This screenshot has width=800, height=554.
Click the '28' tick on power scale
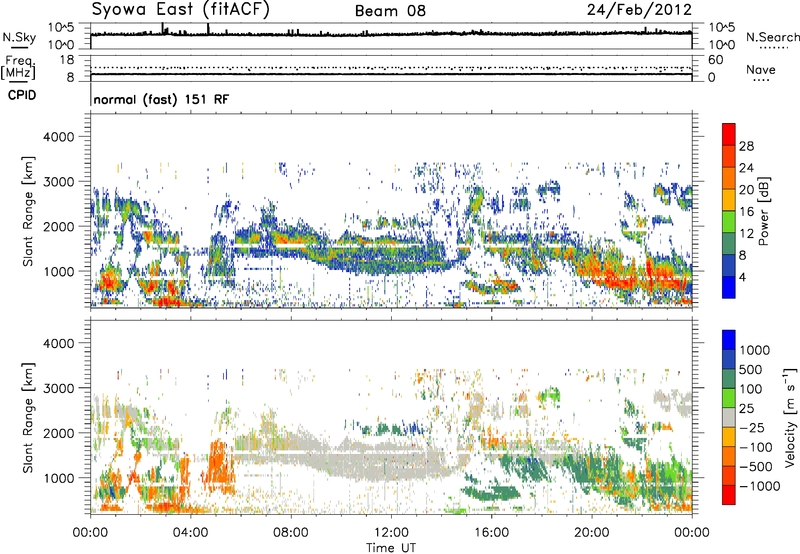746,146
